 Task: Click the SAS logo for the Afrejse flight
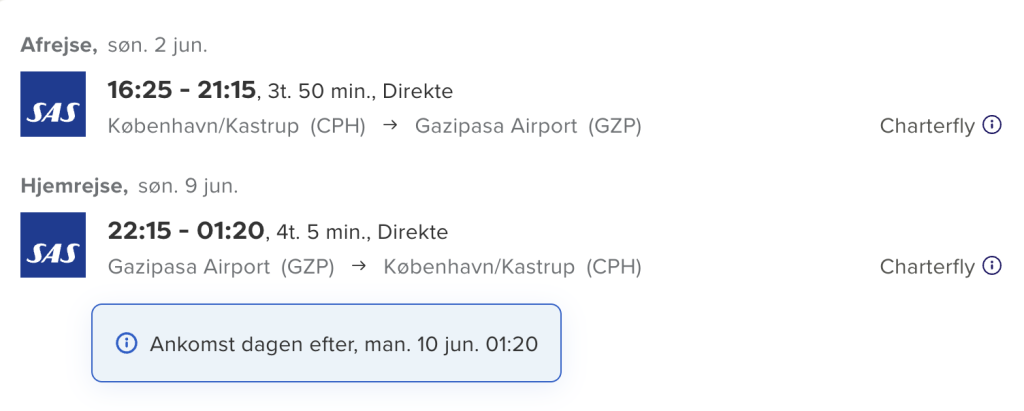point(53,104)
